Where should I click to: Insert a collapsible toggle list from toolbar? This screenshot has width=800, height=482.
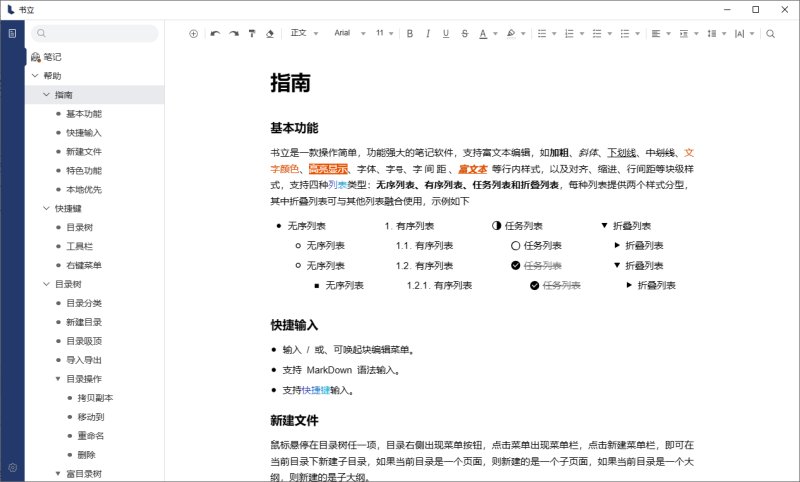[x=624, y=34]
